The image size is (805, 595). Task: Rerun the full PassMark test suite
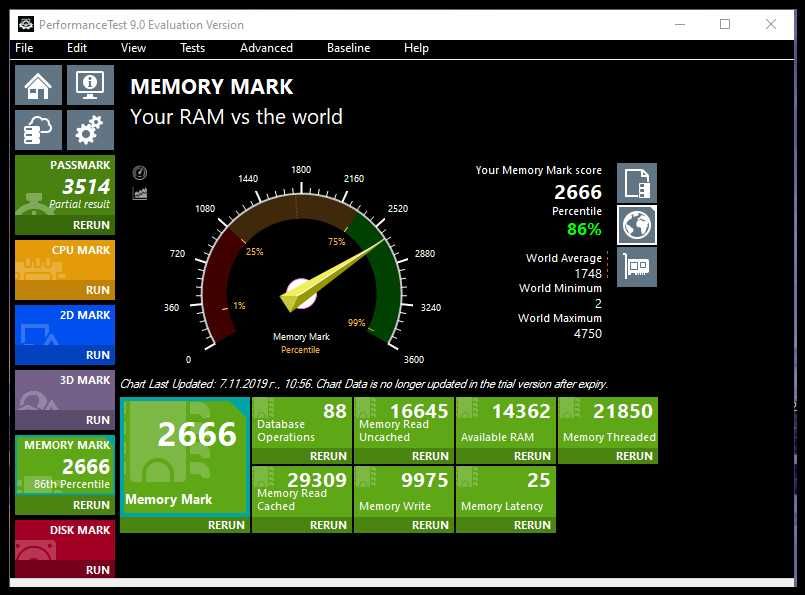tap(91, 225)
